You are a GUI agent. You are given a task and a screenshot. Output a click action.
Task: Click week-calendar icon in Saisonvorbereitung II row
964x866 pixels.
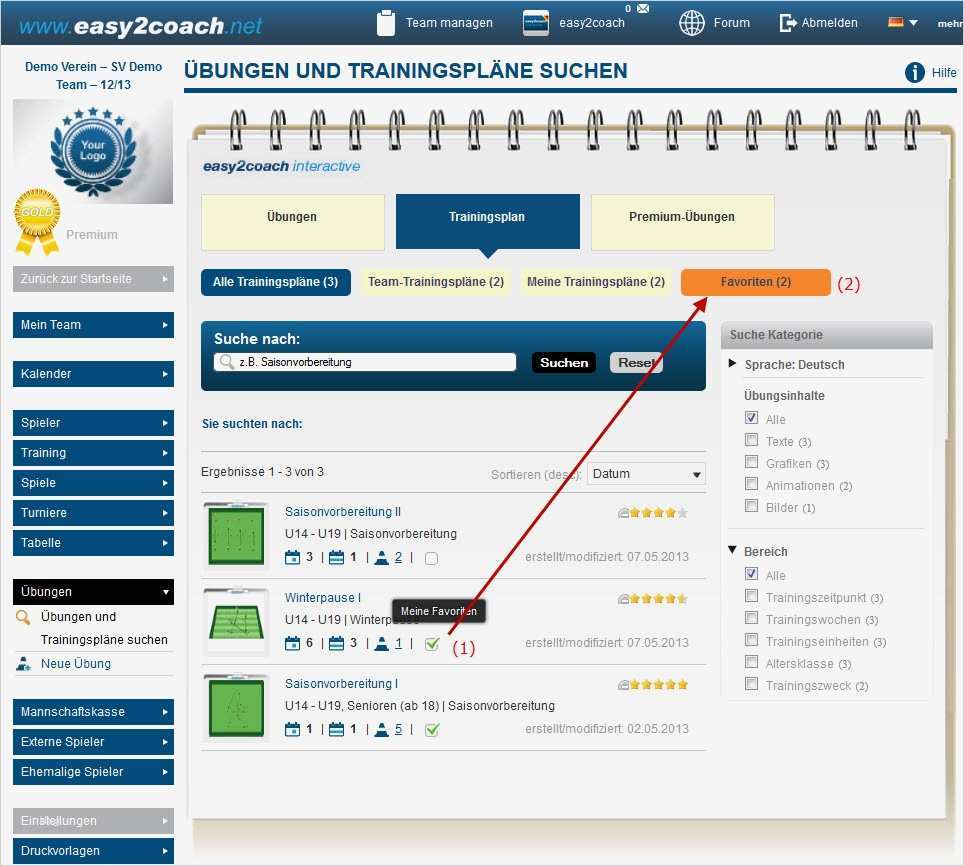(336, 557)
